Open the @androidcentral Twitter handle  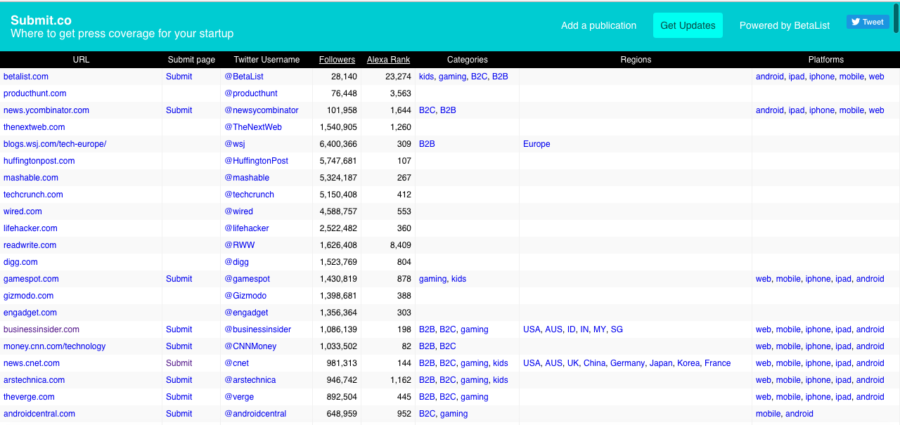pyautogui.click(x=255, y=414)
